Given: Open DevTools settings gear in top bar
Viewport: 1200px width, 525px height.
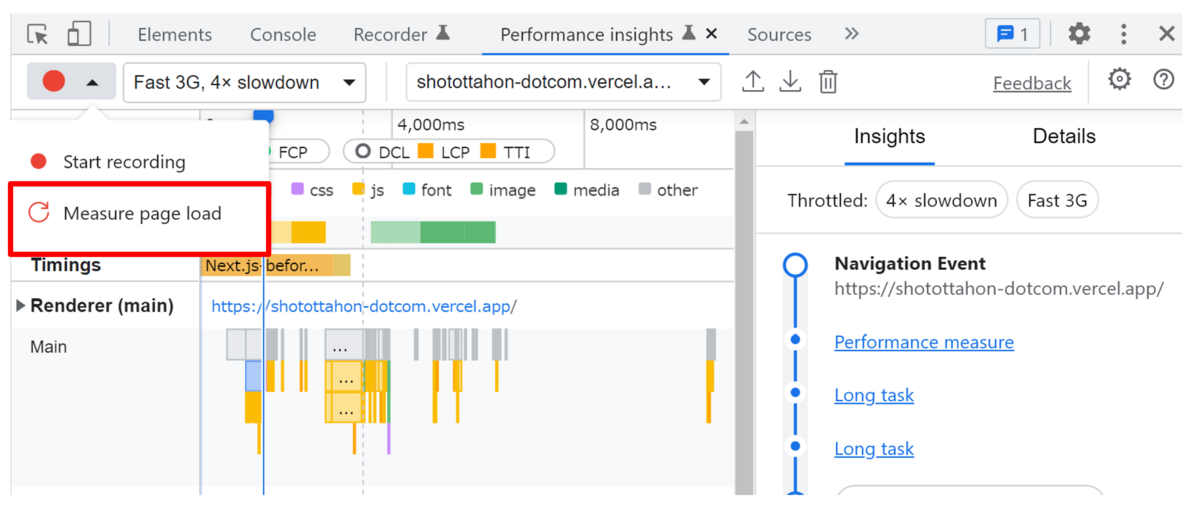Looking at the screenshot, I should (x=1079, y=34).
